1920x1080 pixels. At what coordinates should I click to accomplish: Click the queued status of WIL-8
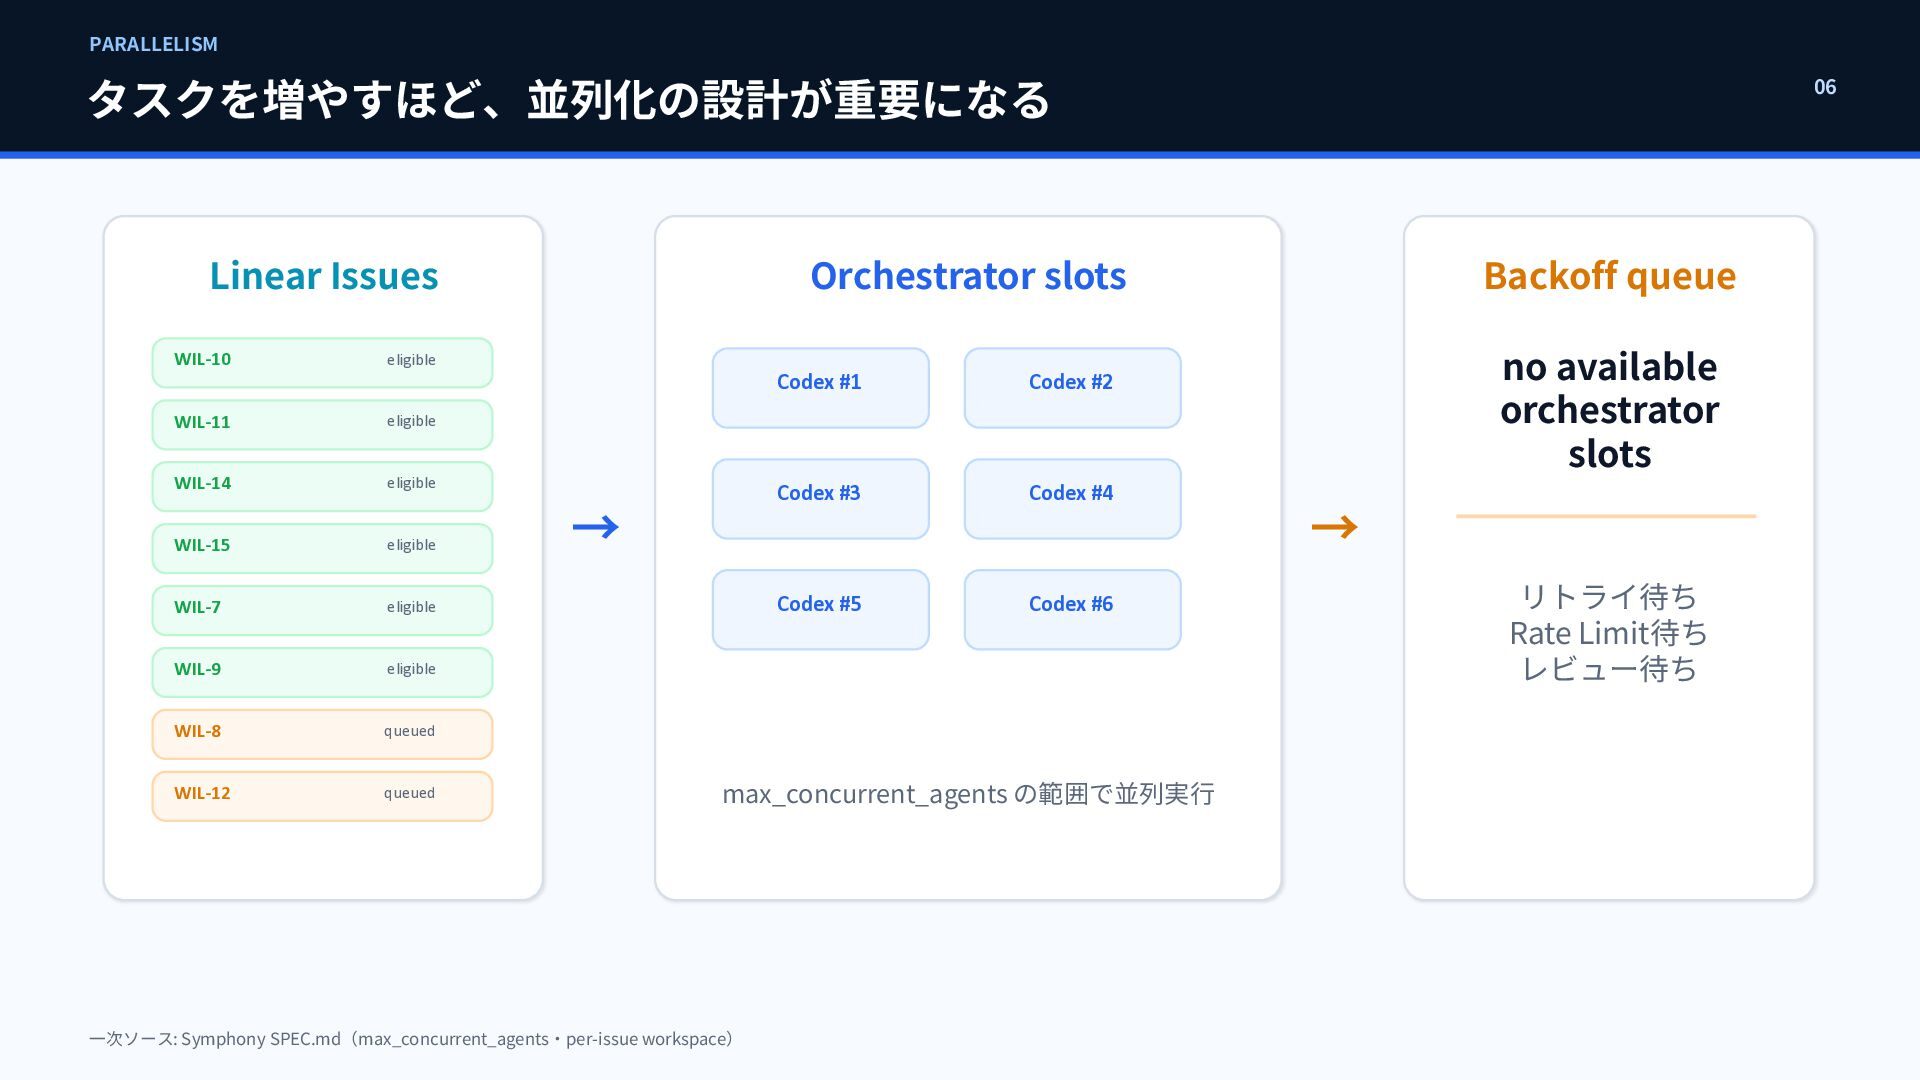[409, 731]
